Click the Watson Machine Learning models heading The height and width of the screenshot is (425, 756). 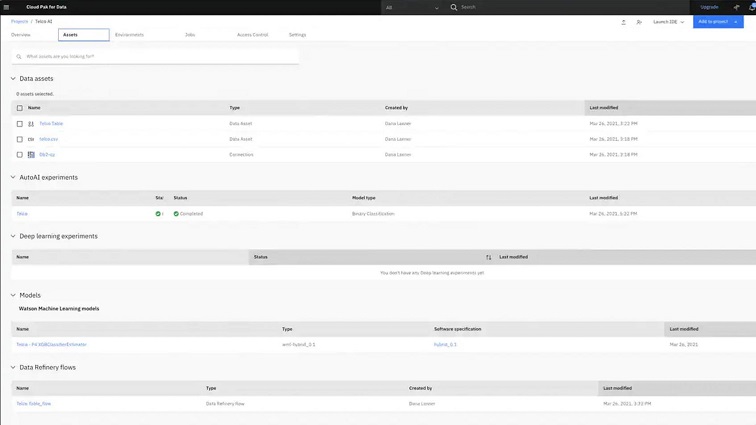click(59, 309)
